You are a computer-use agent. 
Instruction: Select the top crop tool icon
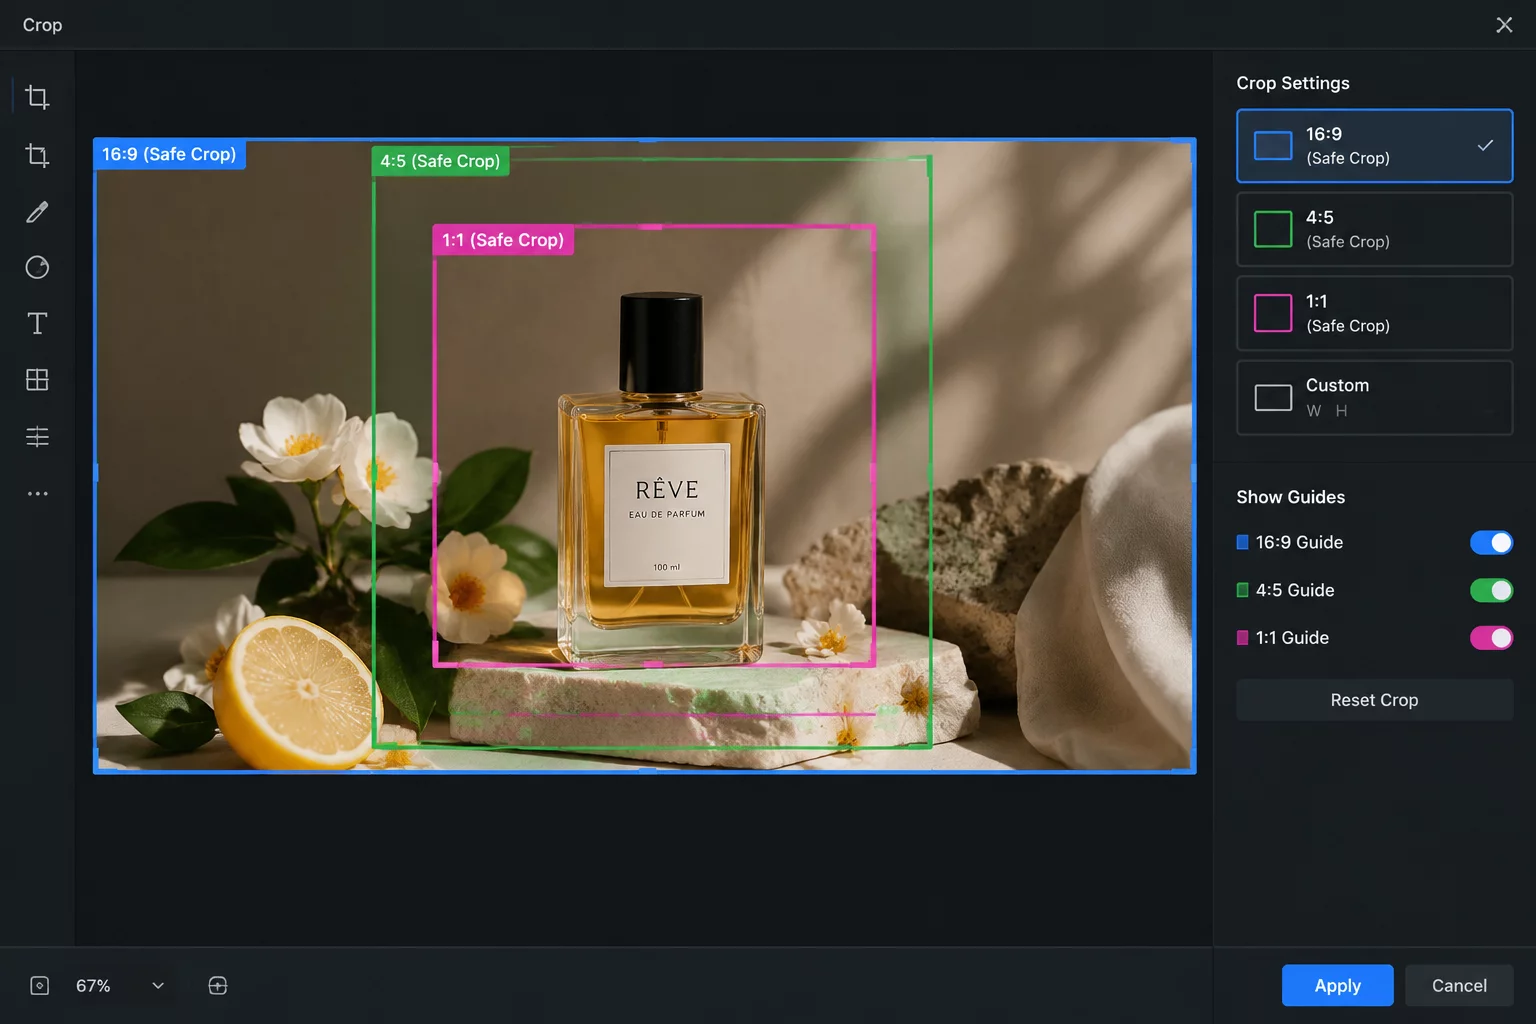37,97
